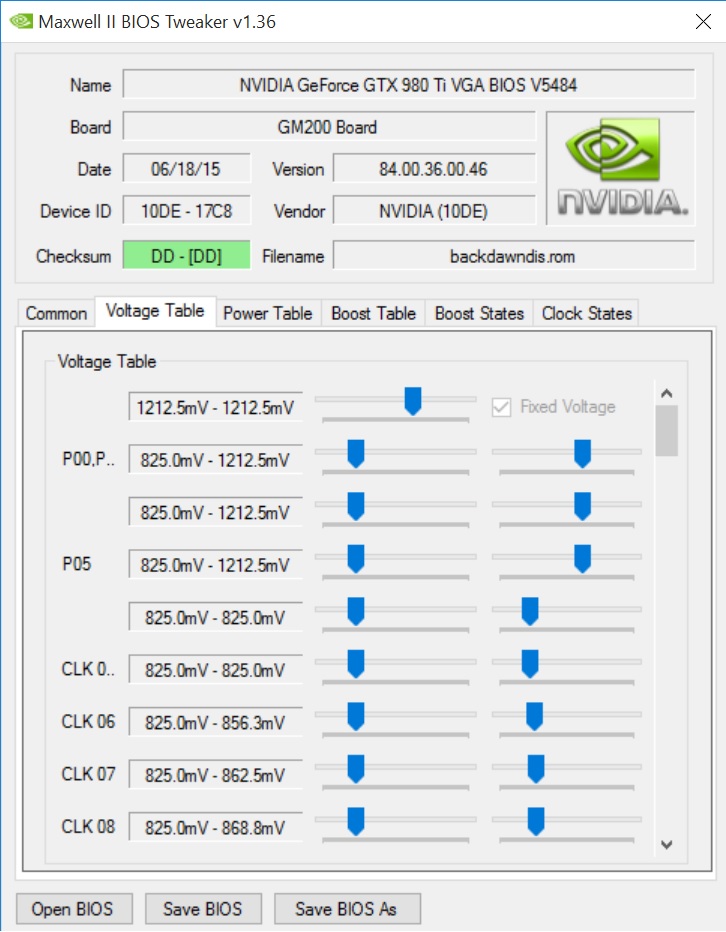Click the Version field 84.00.36.00.46
Screen dimensions: 726x932
click(434, 169)
